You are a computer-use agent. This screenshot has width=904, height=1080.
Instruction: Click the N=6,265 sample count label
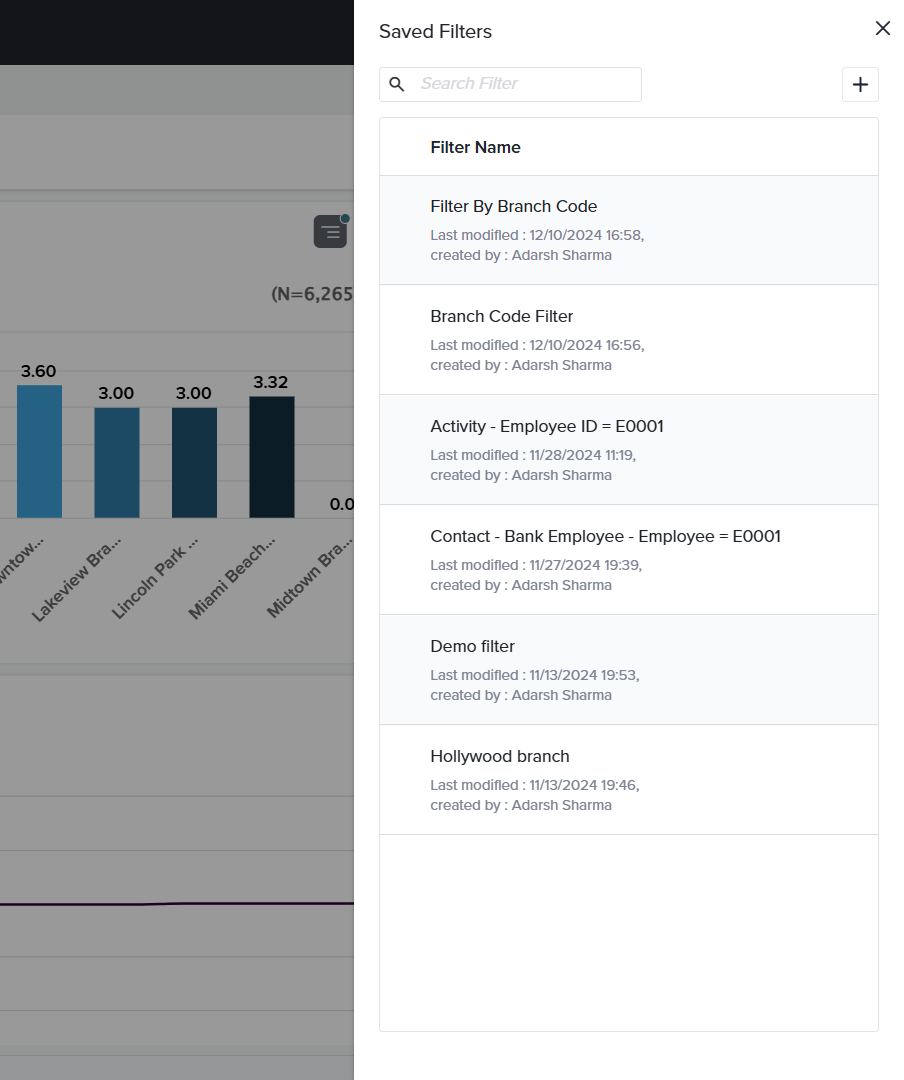tap(312, 294)
